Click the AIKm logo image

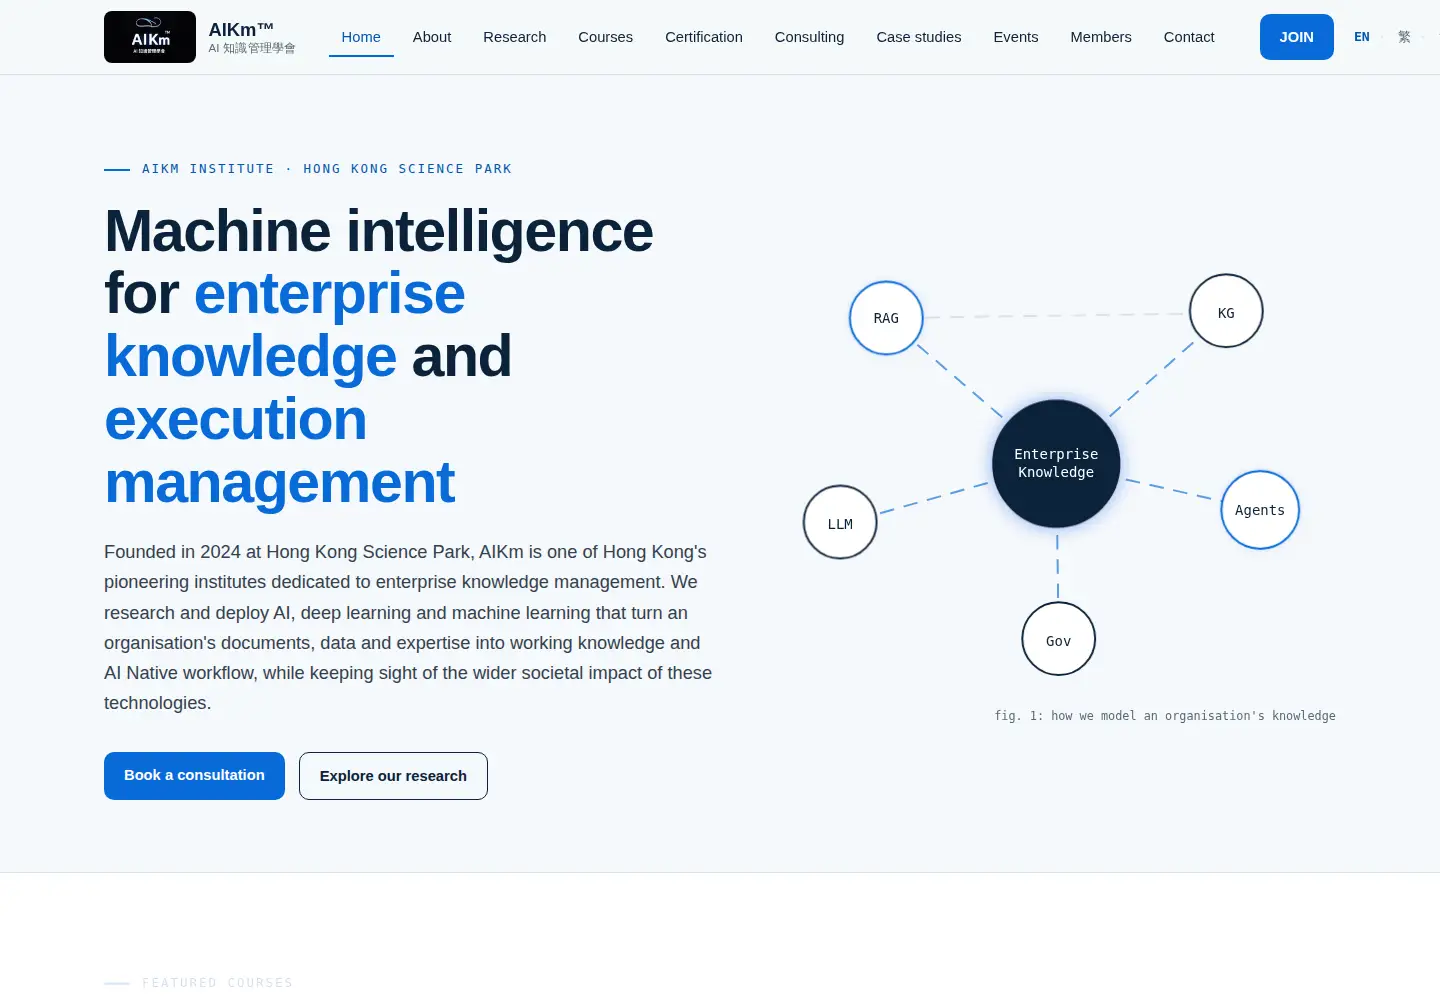point(150,37)
